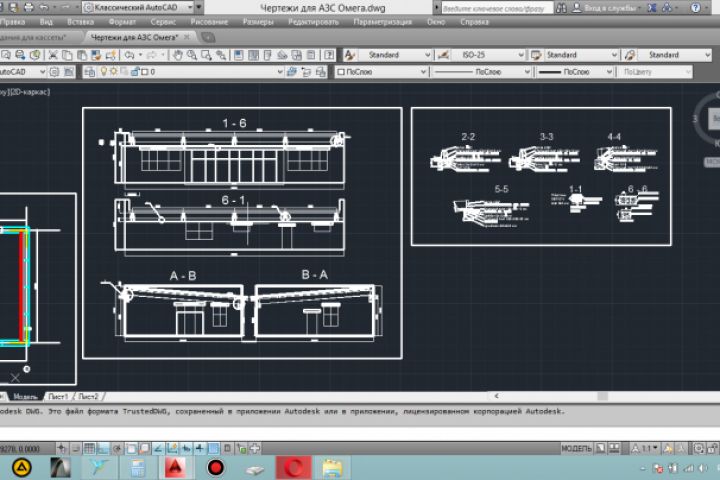Open the Autodesk Exchange X icon
The width and height of the screenshot is (720, 480).
652,8
